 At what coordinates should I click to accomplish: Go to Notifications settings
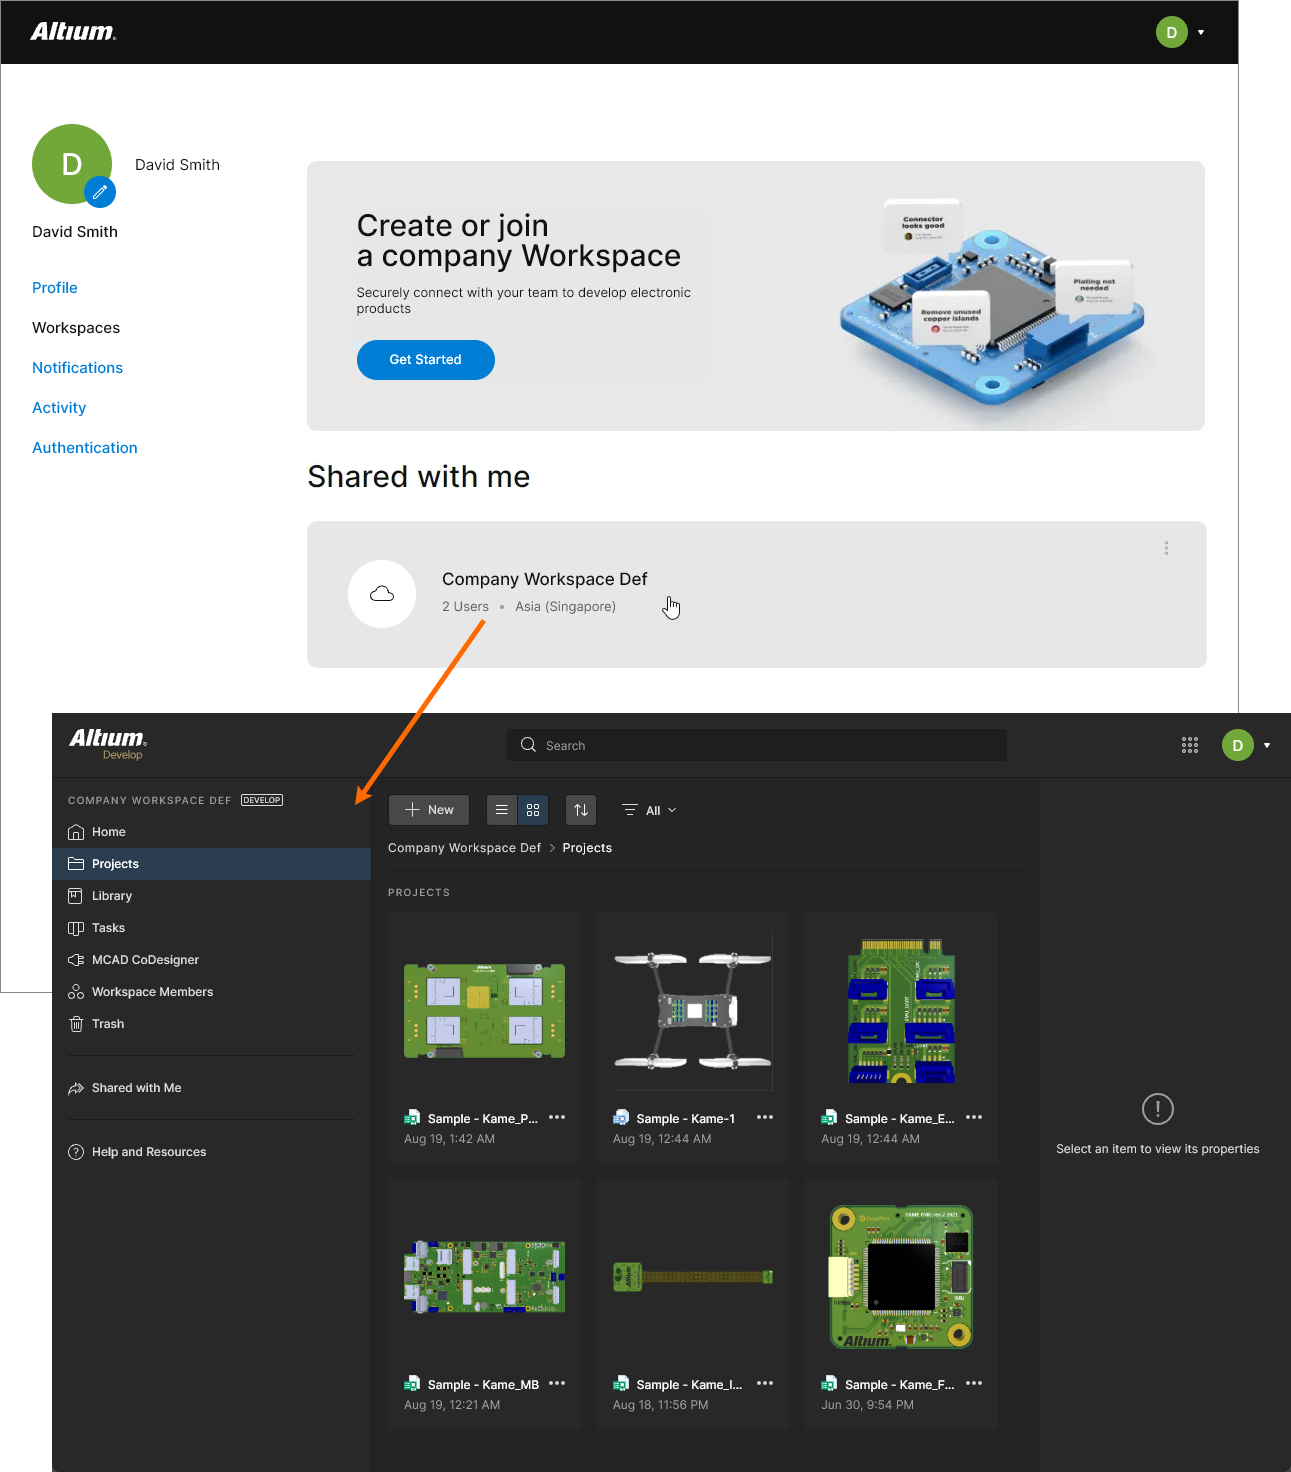77,368
